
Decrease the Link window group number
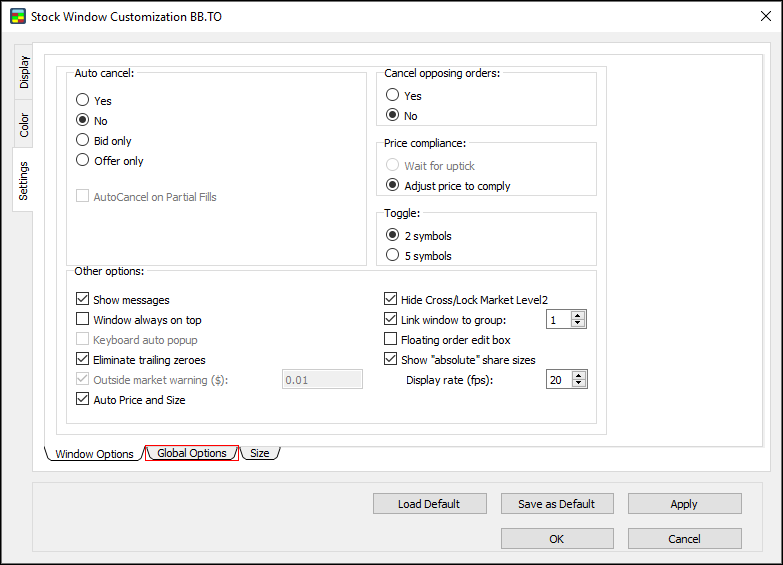tap(578, 324)
